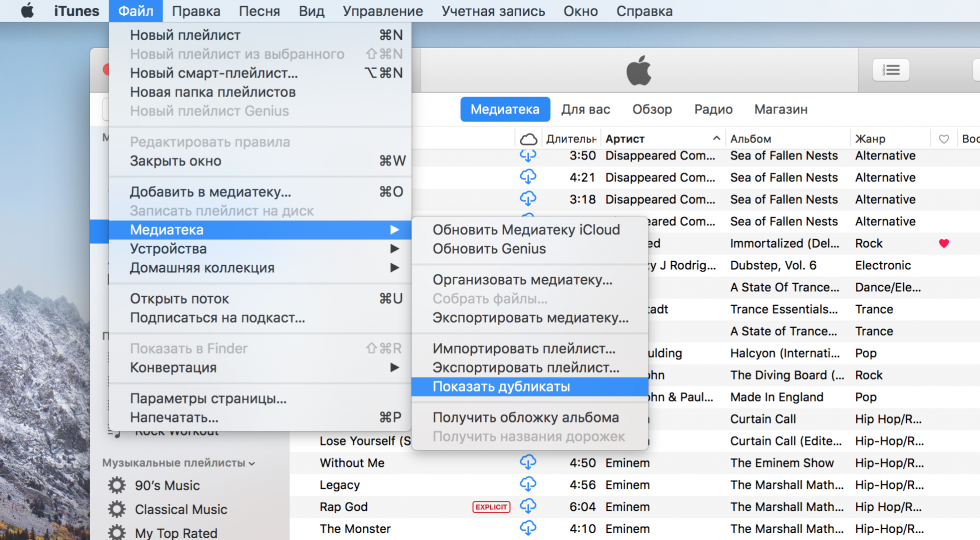Viewport: 980px width, 540px height.
Task: Open the iTunes application menu
Action: coord(76,11)
